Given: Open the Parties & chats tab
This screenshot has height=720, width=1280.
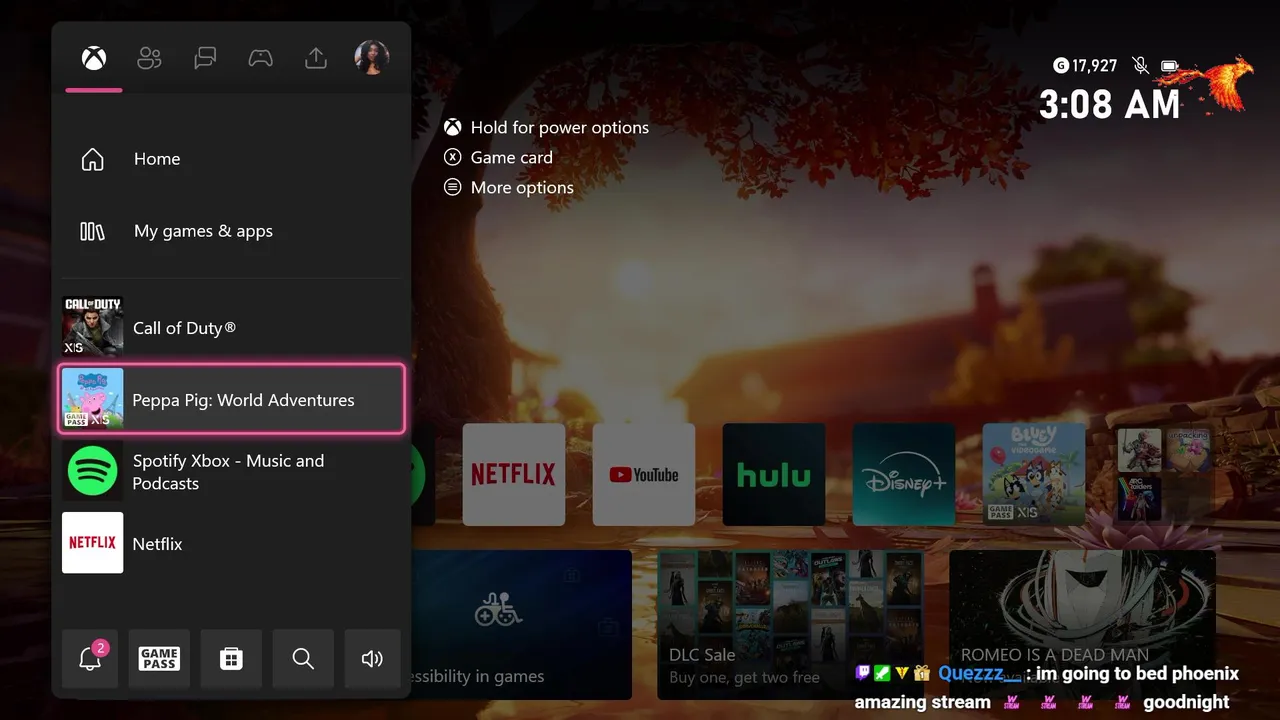Looking at the screenshot, I should 205,58.
